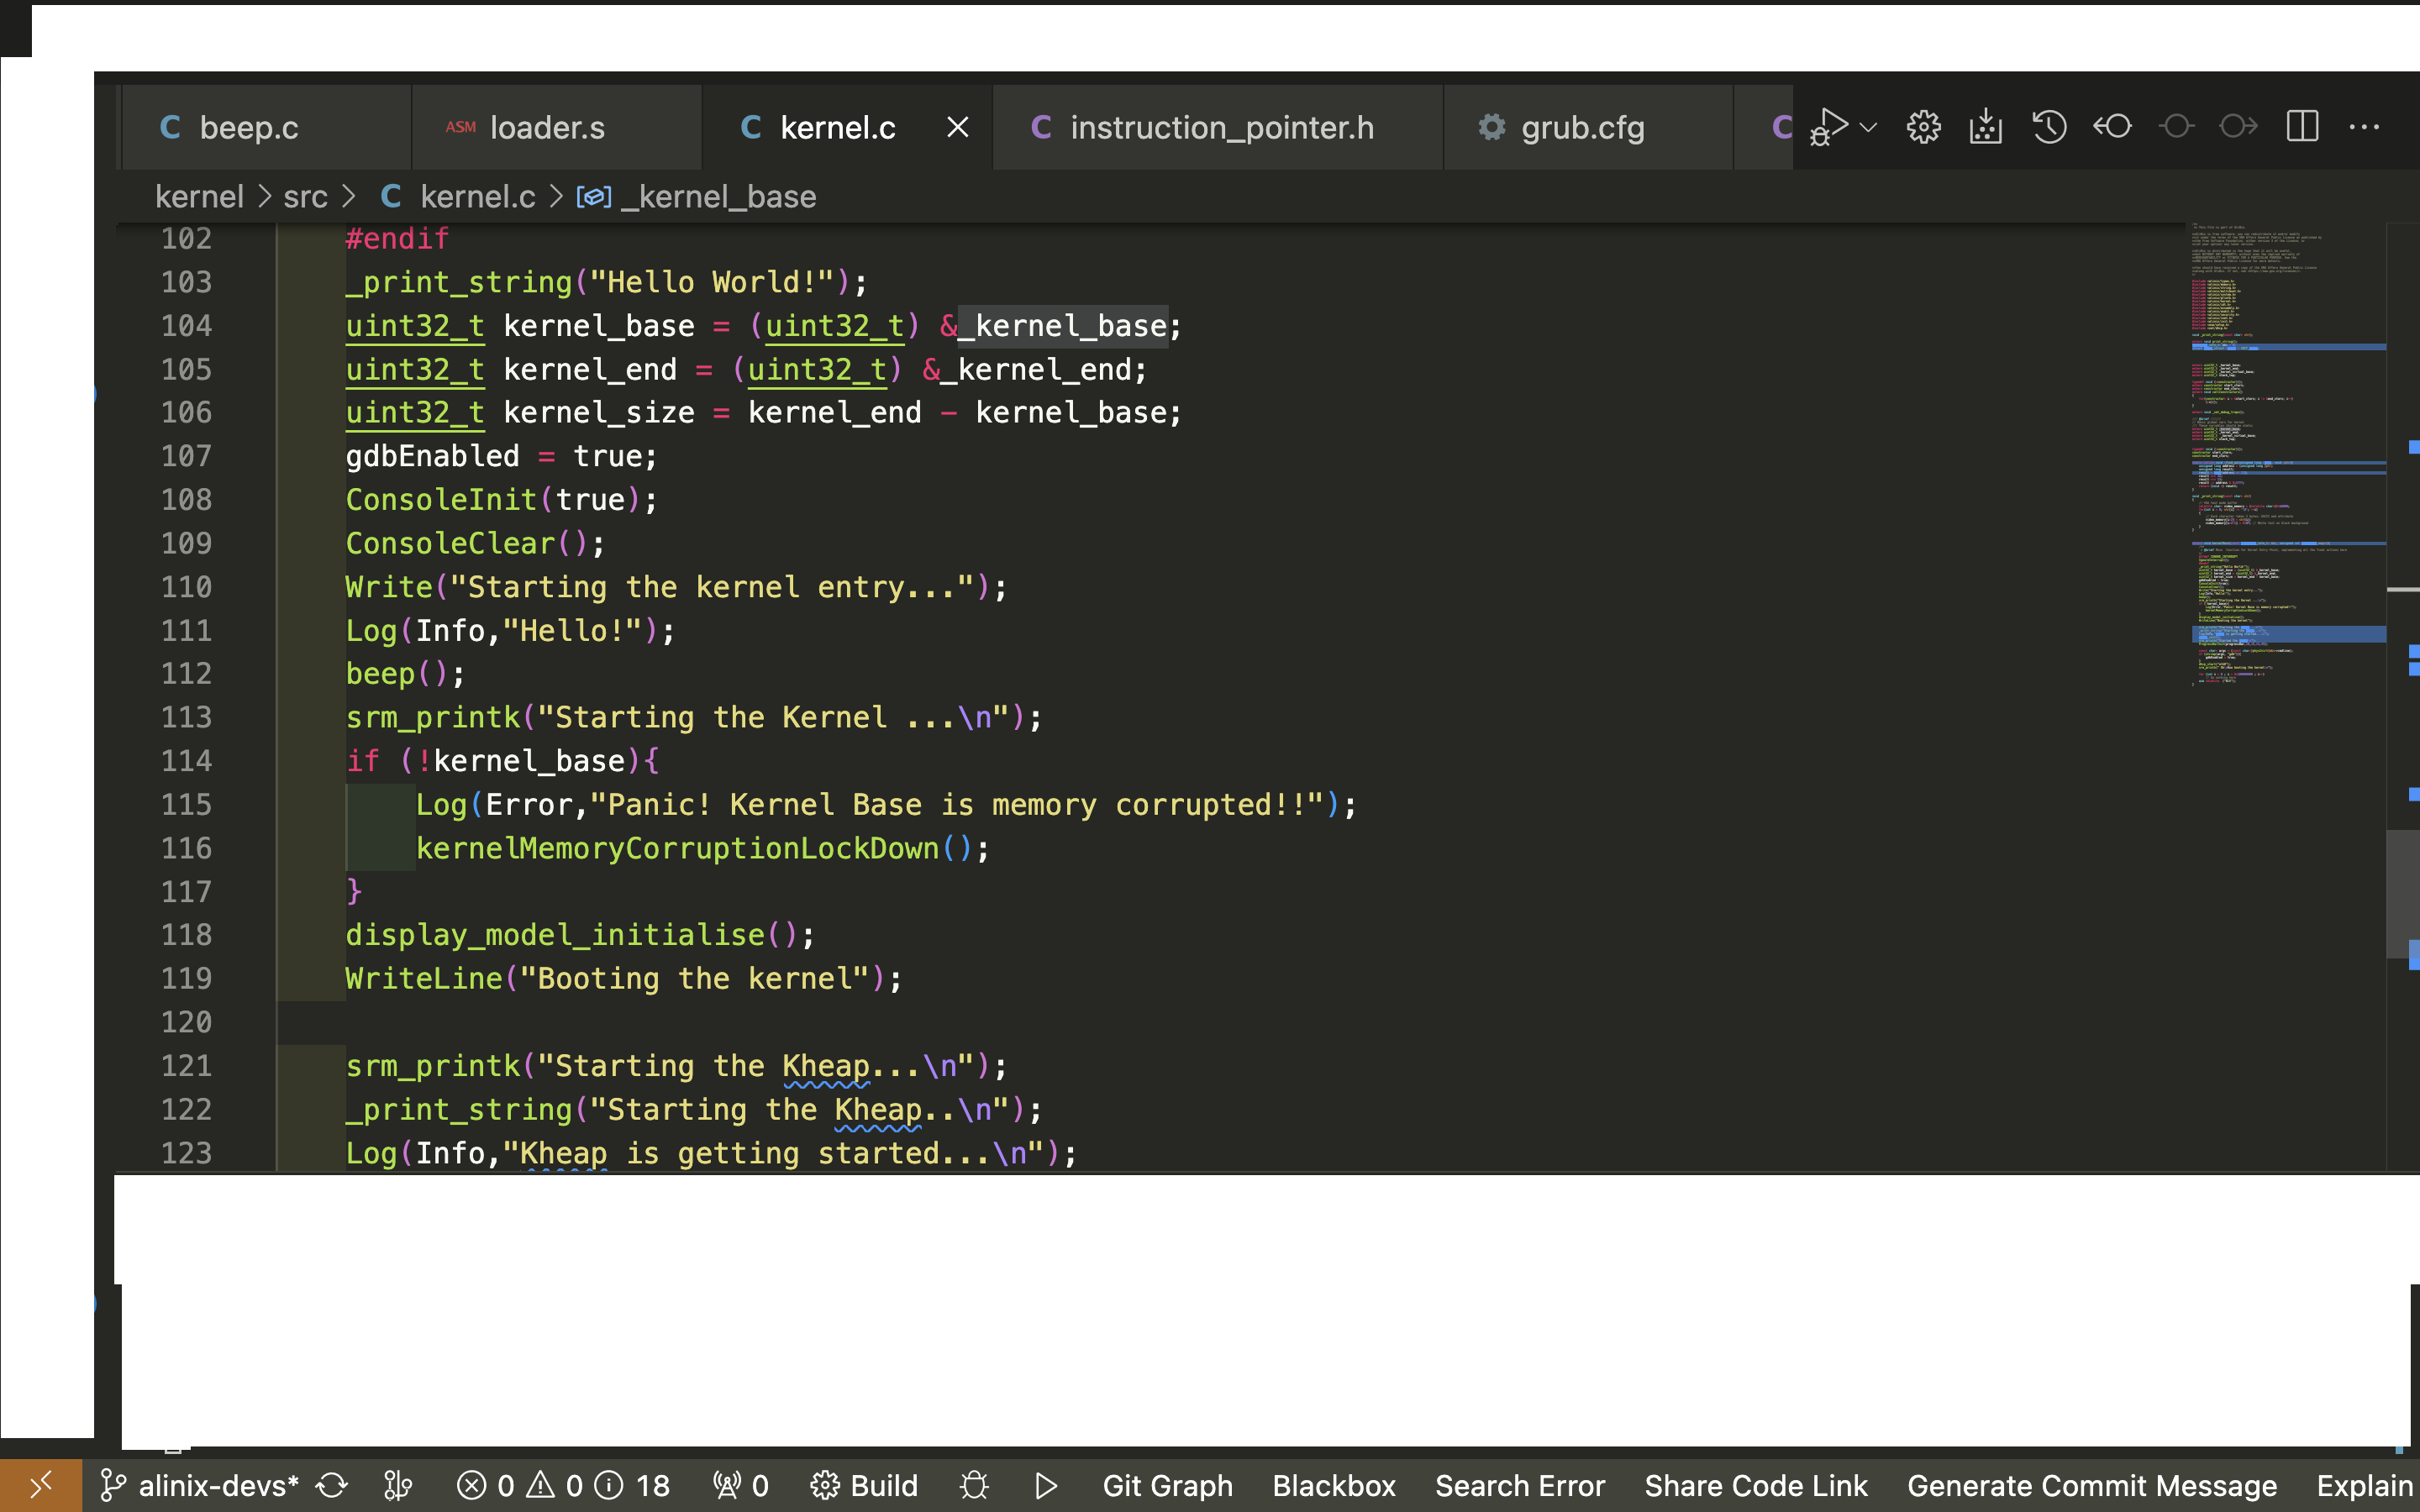
Task: Expand the chevron after kernel.c in the breadcrumb
Action: tap(556, 197)
